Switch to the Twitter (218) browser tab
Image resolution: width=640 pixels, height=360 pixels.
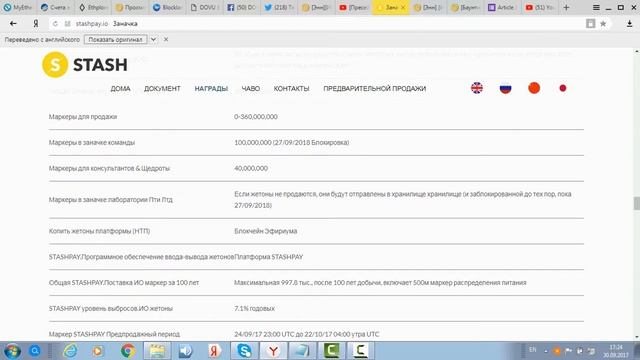(280, 7)
